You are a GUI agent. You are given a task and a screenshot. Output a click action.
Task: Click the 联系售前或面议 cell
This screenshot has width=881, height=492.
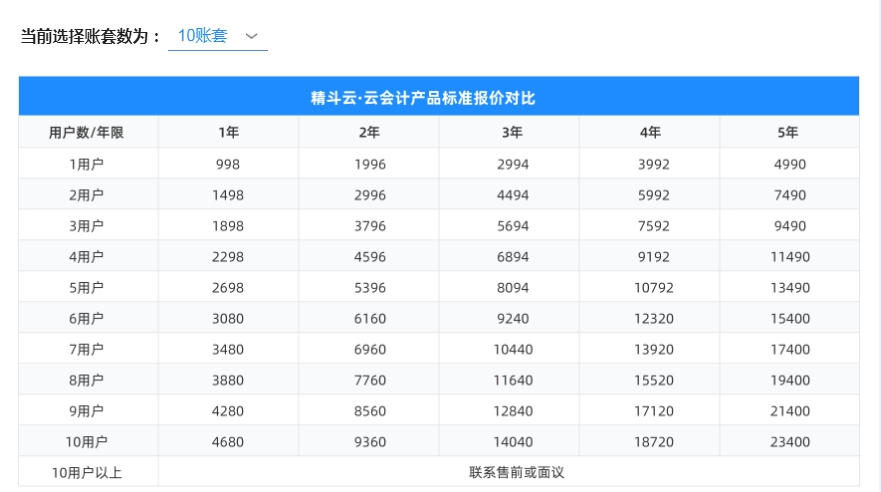[x=509, y=472]
